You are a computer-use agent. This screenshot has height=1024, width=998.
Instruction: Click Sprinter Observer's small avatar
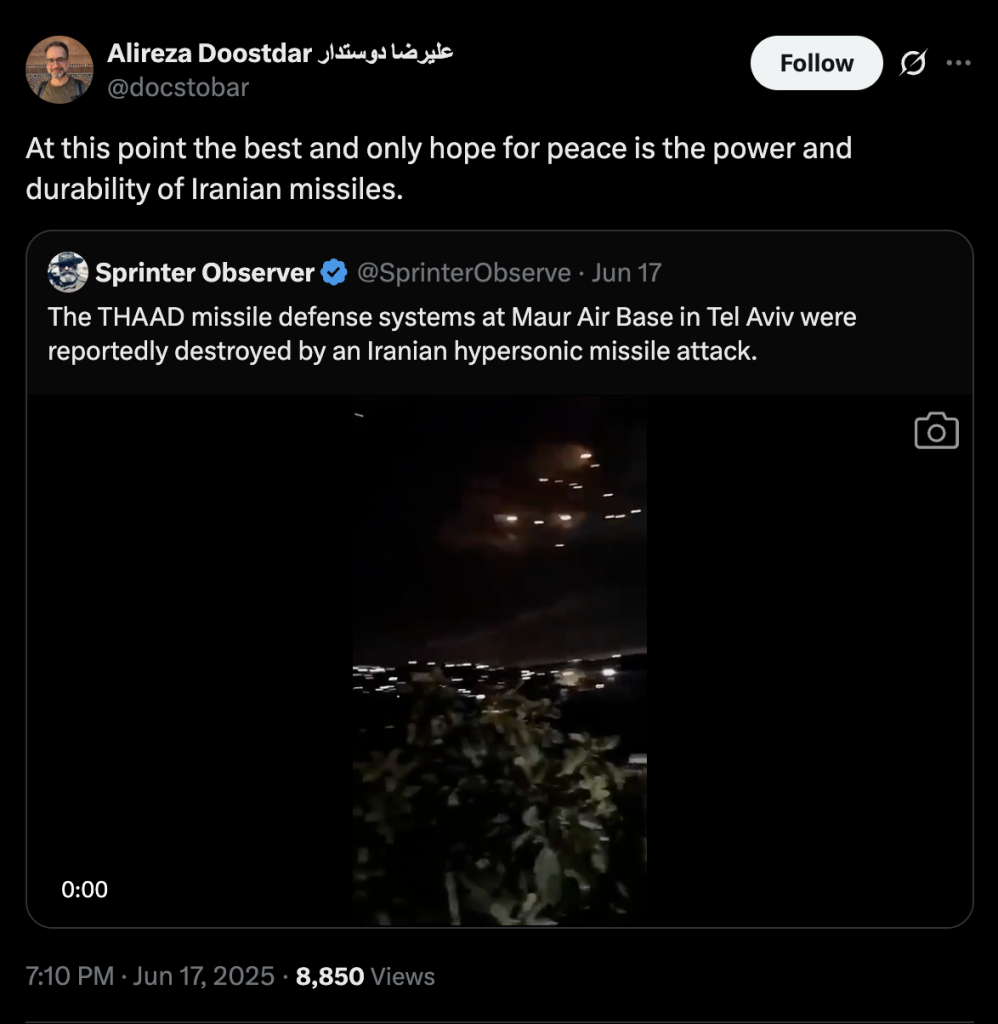pyautogui.click(x=68, y=272)
